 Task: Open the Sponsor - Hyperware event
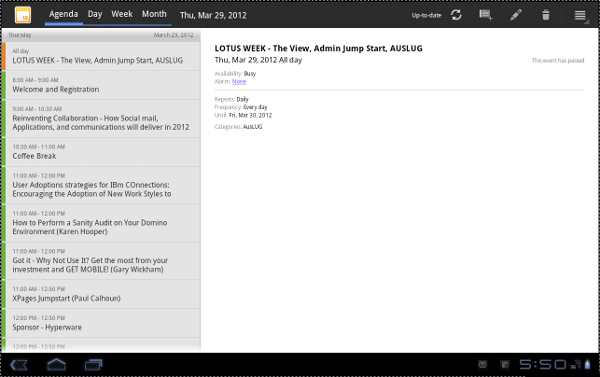click(101, 323)
